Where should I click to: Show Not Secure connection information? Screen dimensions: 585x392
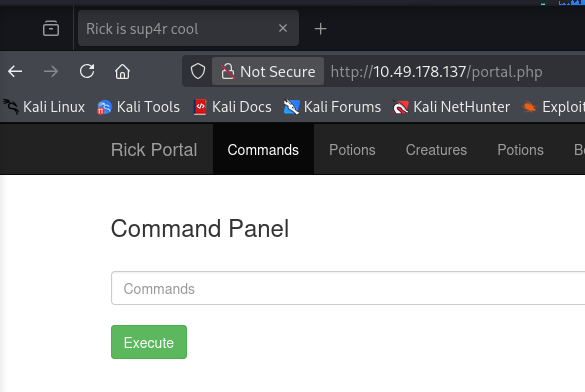(x=268, y=71)
